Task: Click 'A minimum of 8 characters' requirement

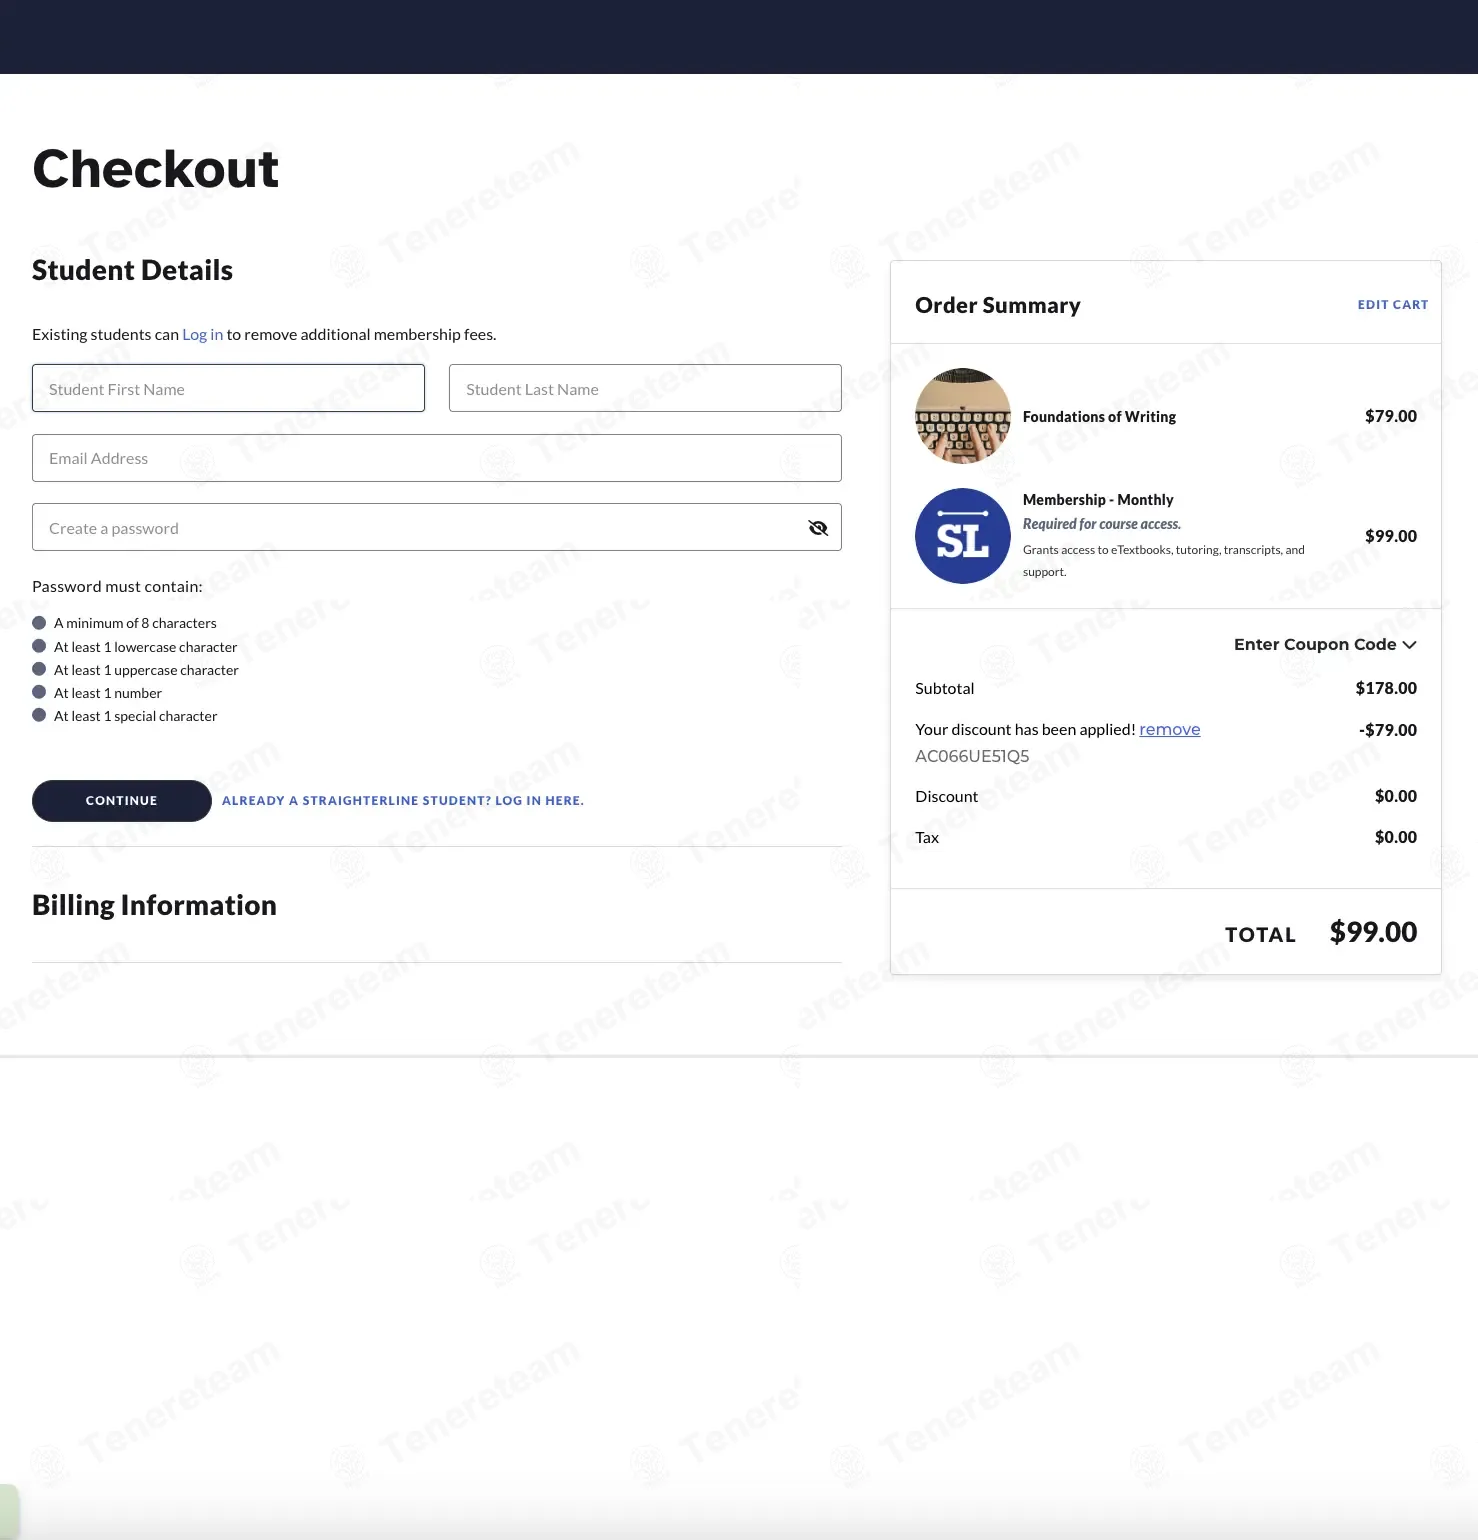Action: tap(135, 623)
